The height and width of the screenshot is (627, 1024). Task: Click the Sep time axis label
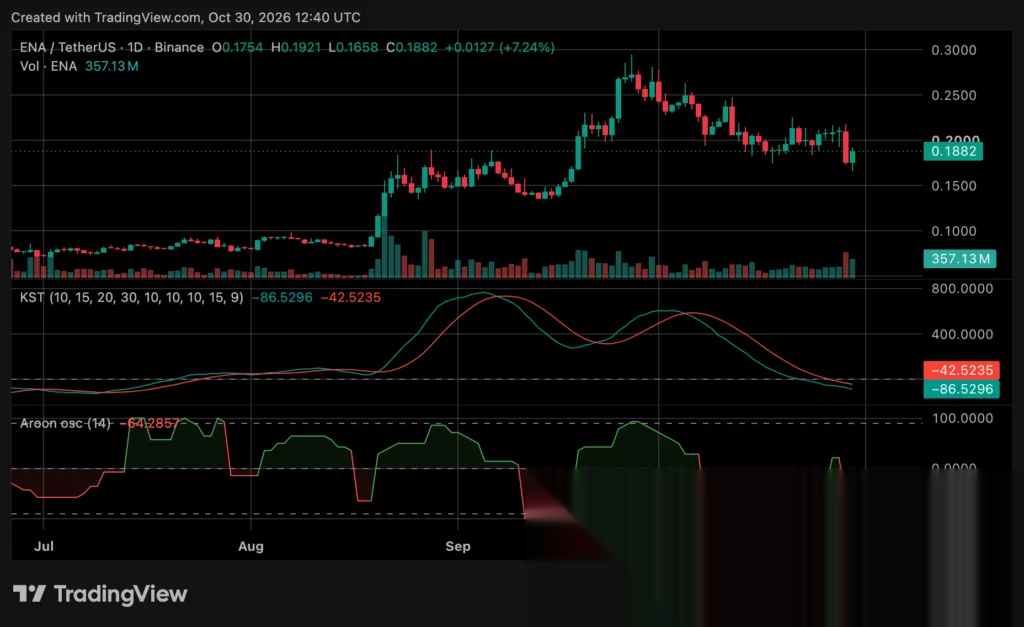pyautogui.click(x=458, y=546)
